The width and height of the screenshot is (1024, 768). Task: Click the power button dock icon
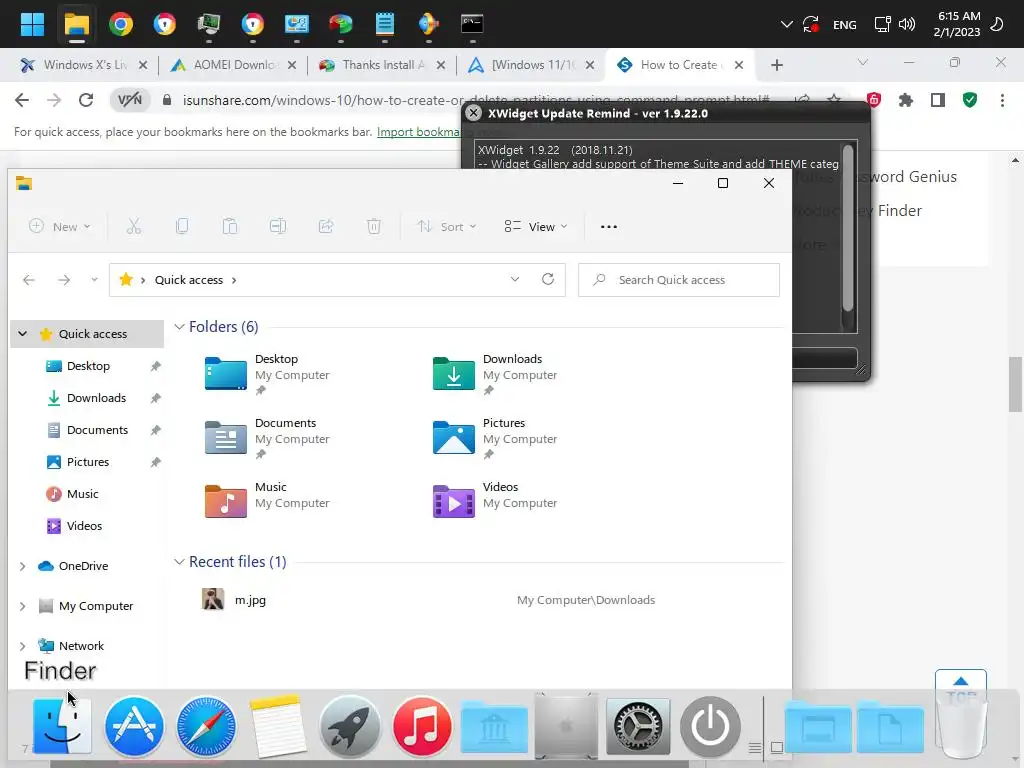(710, 726)
